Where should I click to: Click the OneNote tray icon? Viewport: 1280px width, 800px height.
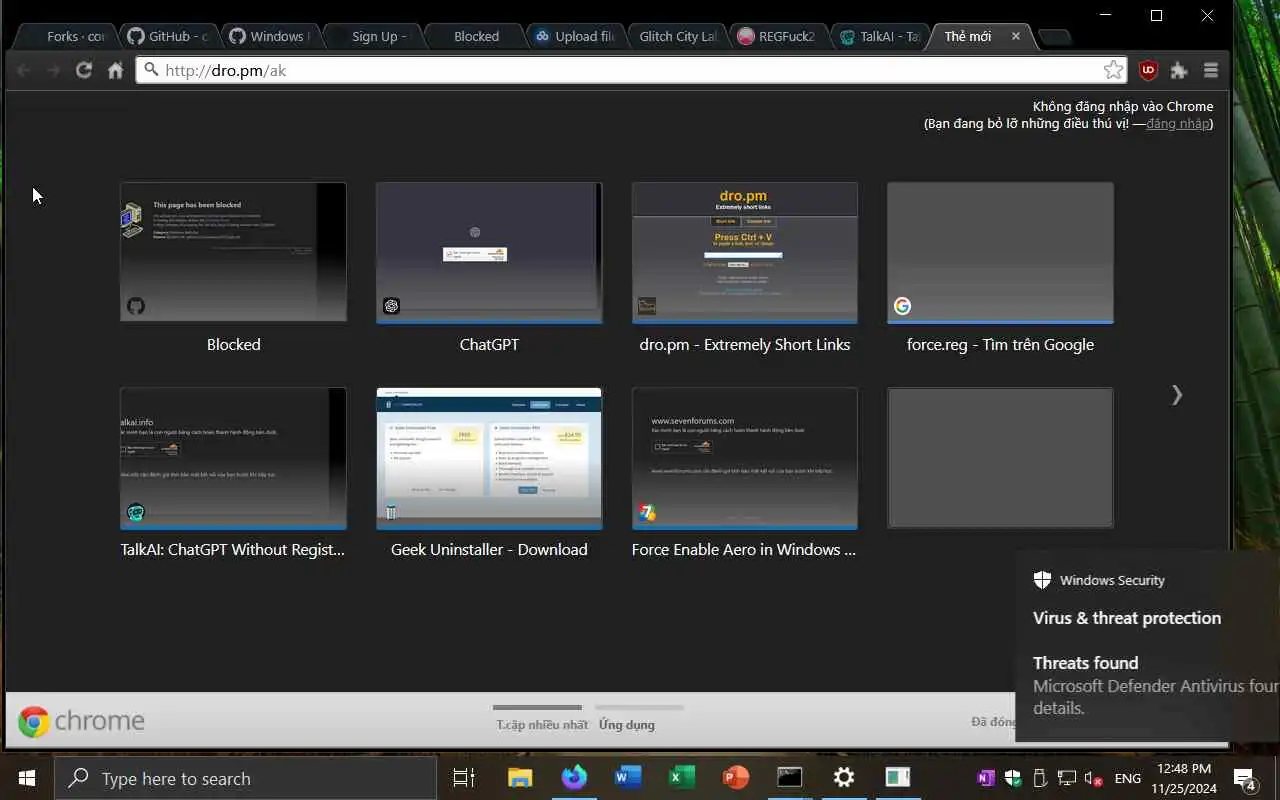tap(986, 778)
